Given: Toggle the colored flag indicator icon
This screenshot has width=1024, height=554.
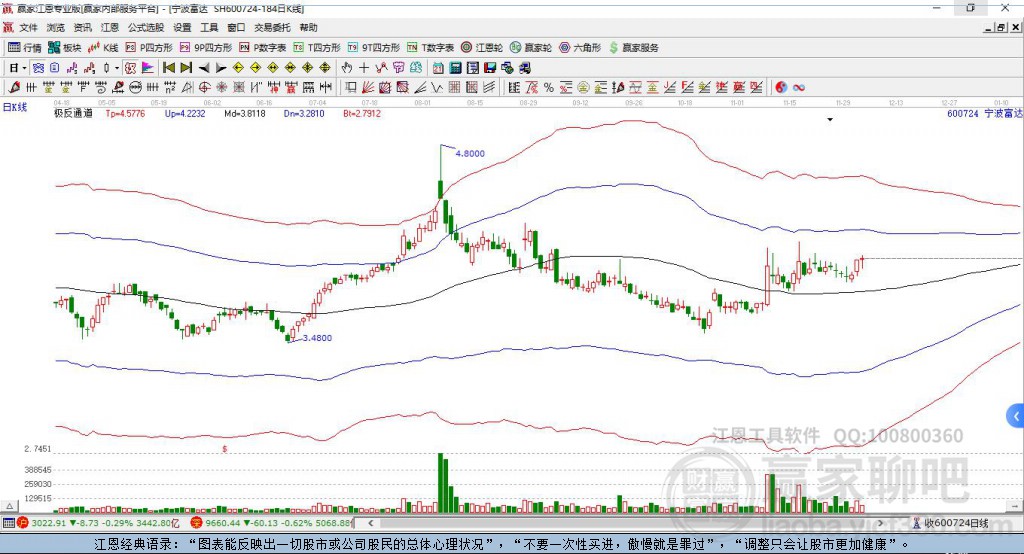Looking at the screenshot, I should [148, 68].
